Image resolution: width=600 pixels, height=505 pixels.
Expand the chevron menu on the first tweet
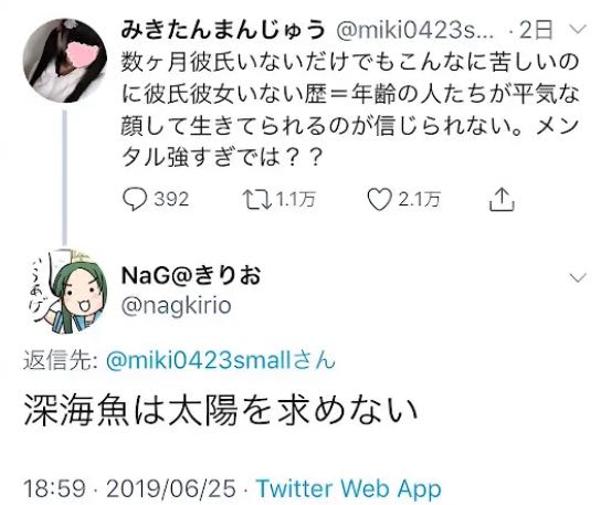tap(578, 29)
